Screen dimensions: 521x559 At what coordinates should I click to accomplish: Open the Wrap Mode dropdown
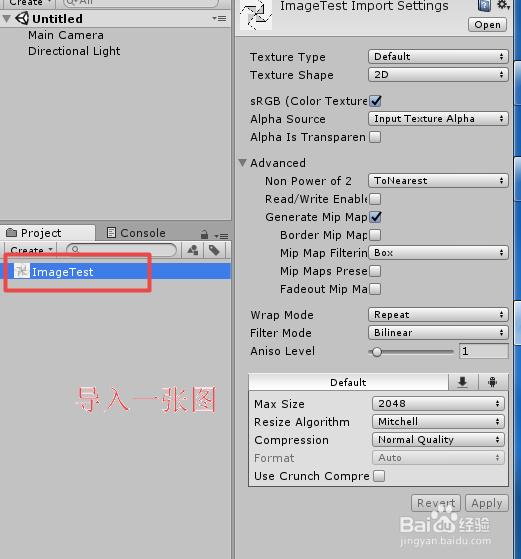[x=438, y=315]
